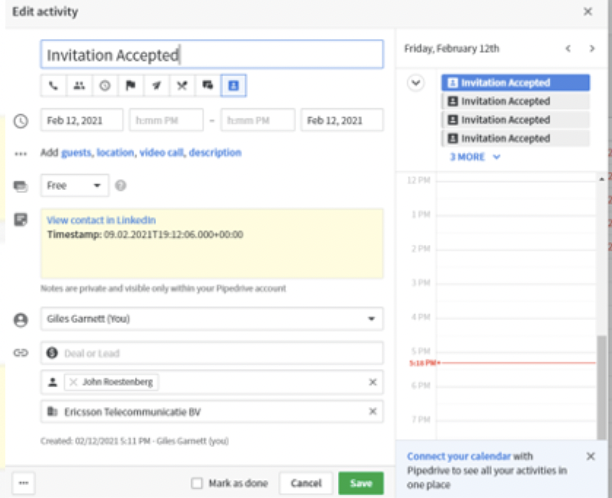Viewport: 612px width, 498px height.
Task: Open the Giles Garnett assignee dropdown
Action: (212, 319)
